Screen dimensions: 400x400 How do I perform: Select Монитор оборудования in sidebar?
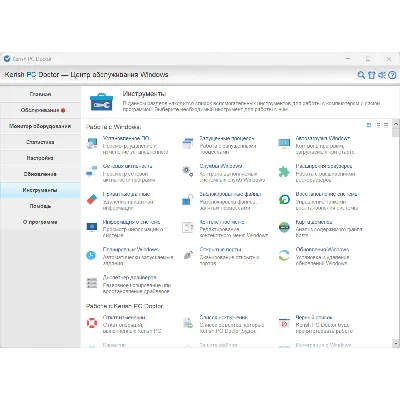(40, 126)
